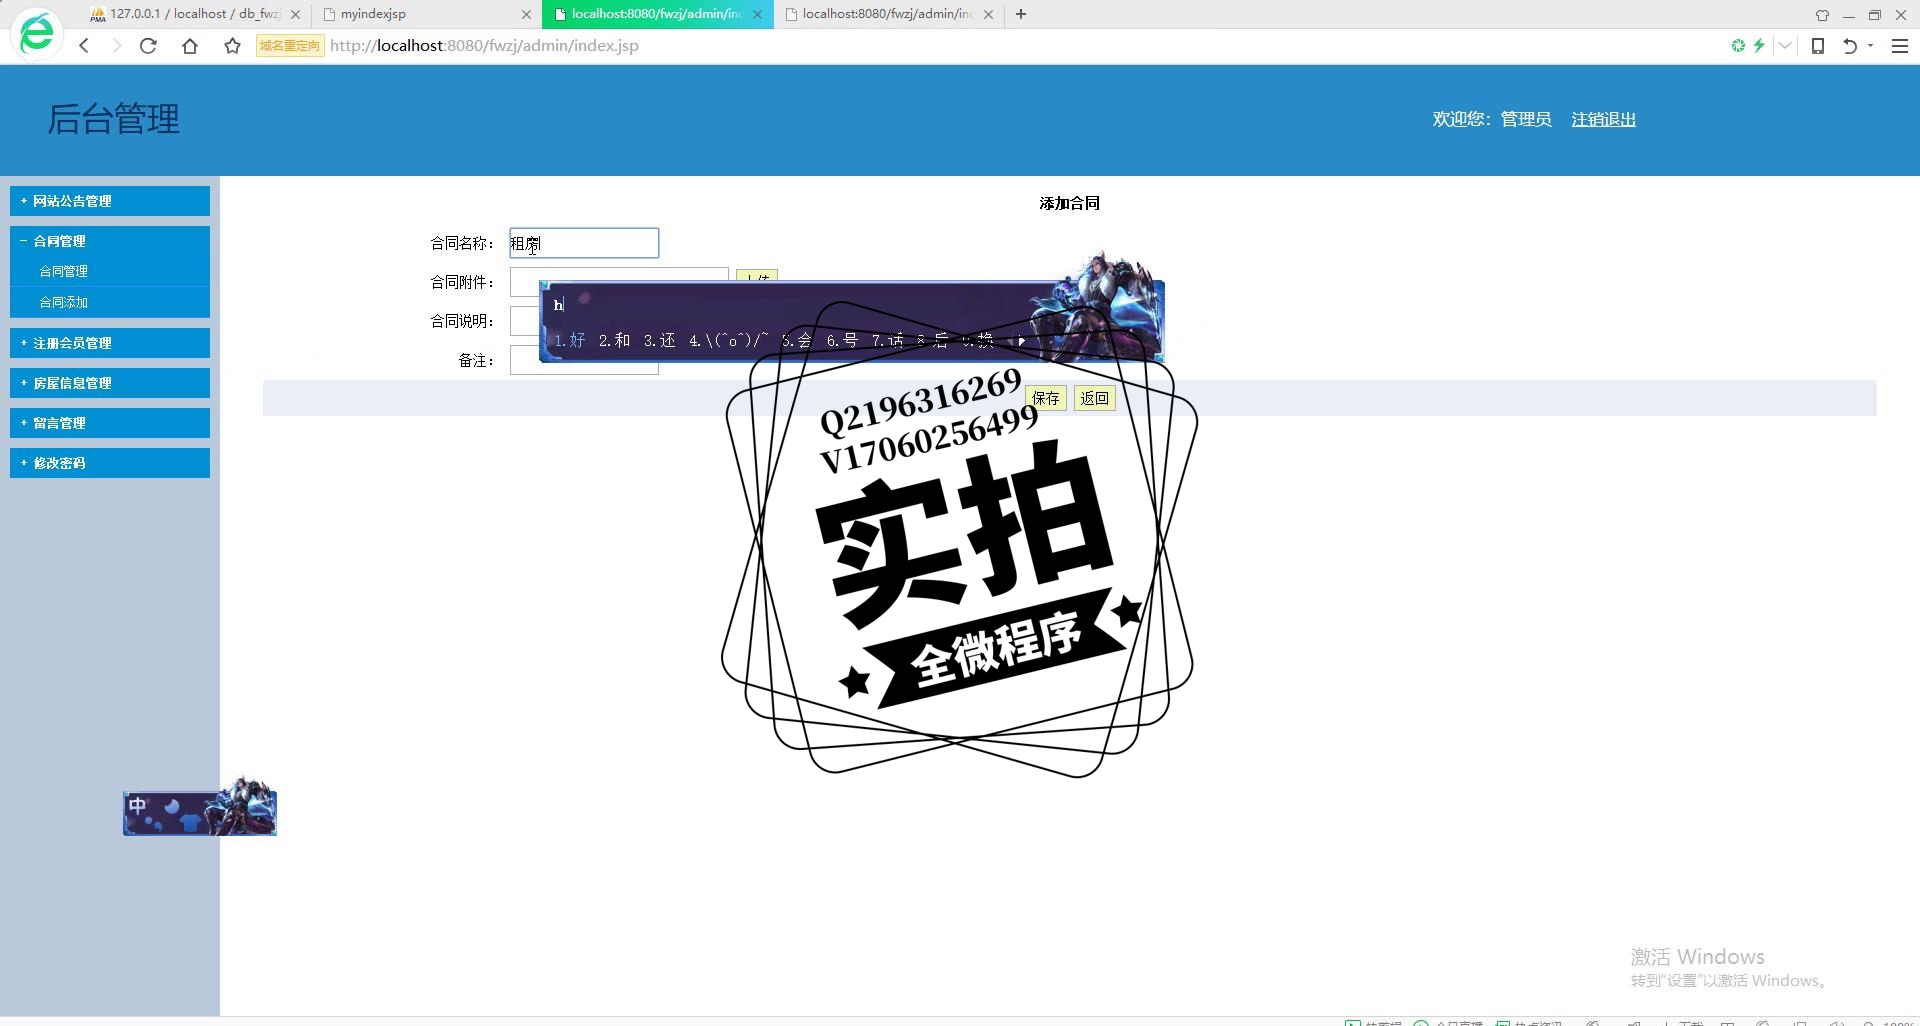Click the 注销退出 logout link
This screenshot has height=1026, width=1920.
pyautogui.click(x=1603, y=119)
